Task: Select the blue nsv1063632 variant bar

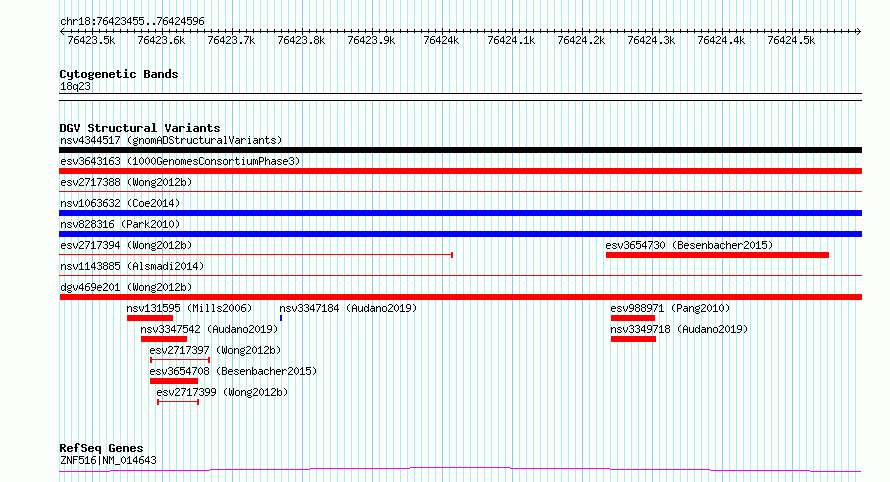Action: (460, 213)
